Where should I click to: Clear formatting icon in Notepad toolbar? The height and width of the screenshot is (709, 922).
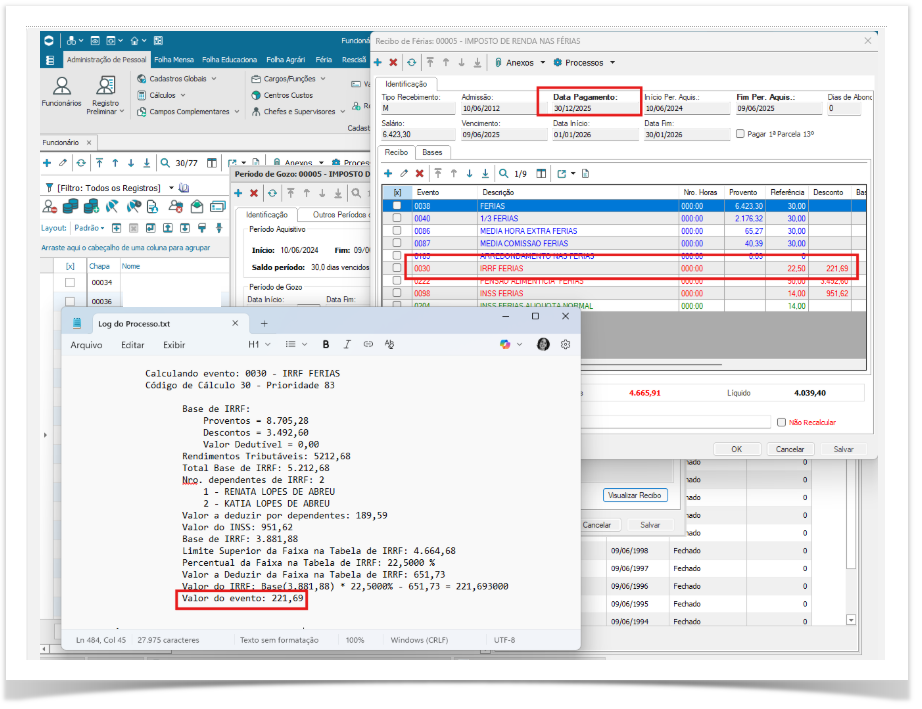click(x=389, y=345)
